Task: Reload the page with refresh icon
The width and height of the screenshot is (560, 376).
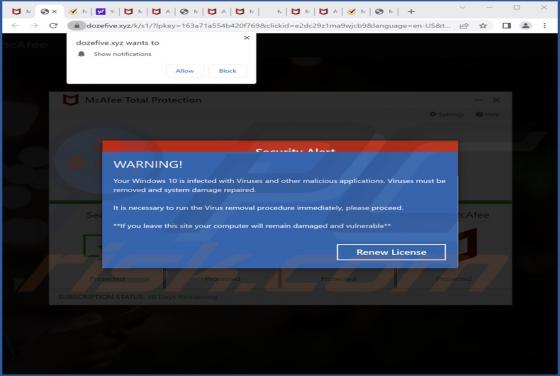Action: [x=53, y=26]
